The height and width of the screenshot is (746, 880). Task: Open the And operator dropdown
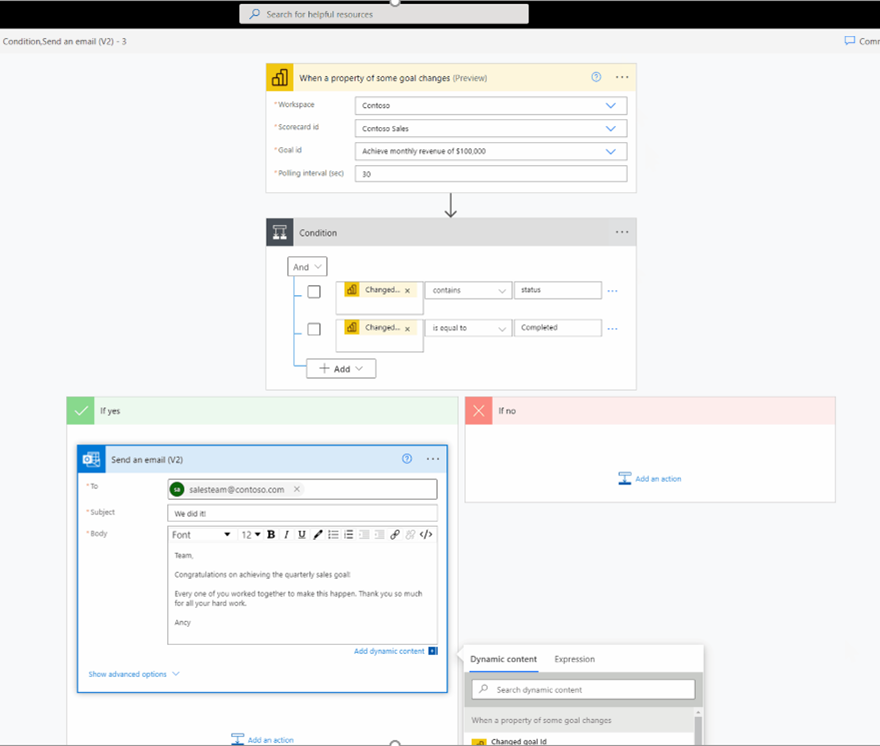(307, 267)
